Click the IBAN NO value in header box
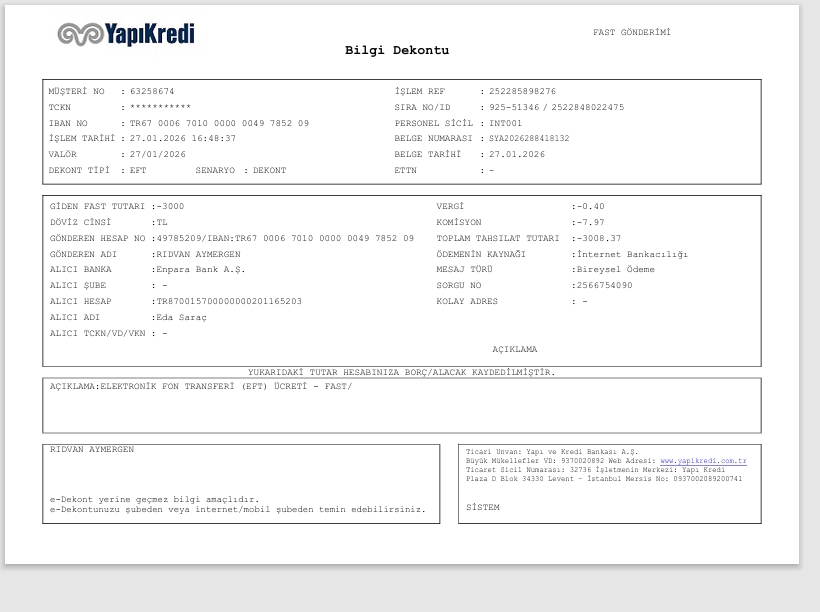This screenshot has height=612, width=820. (x=220, y=123)
